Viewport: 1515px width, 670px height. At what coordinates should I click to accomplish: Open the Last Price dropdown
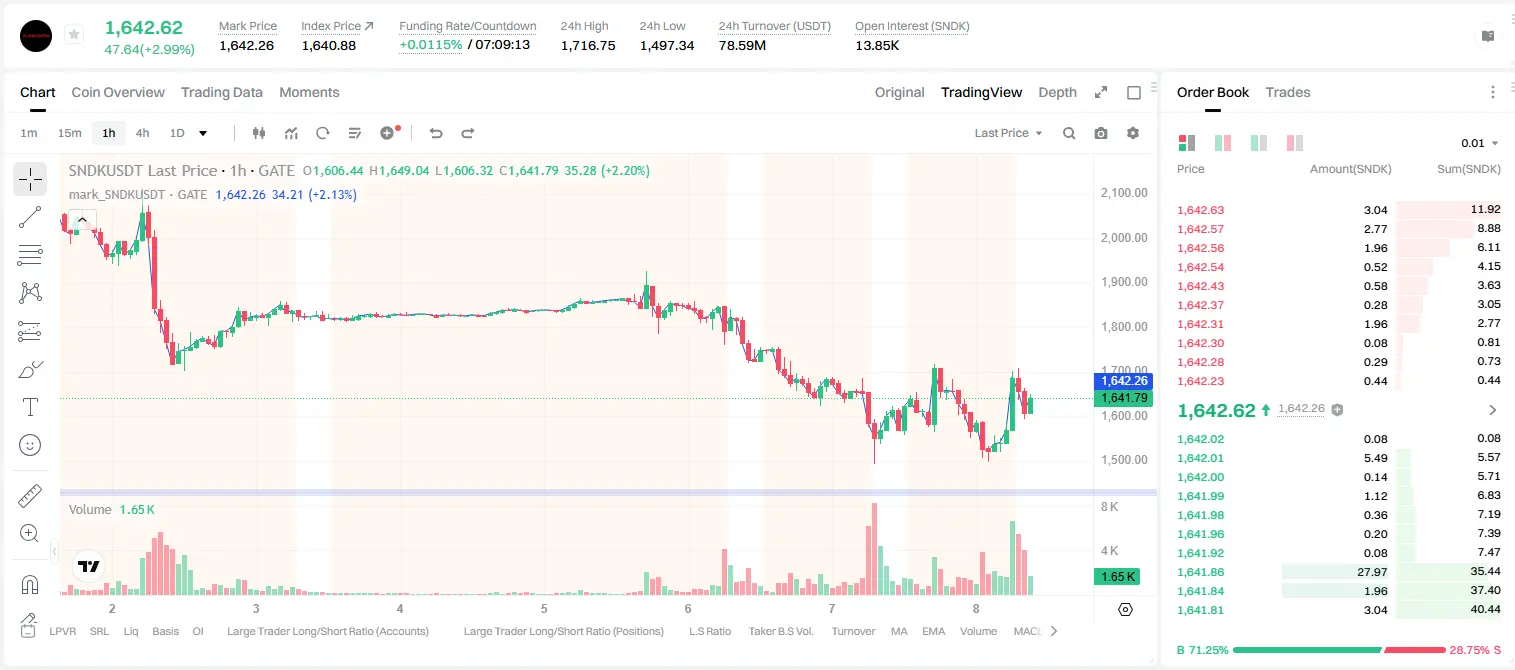pos(1008,133)
